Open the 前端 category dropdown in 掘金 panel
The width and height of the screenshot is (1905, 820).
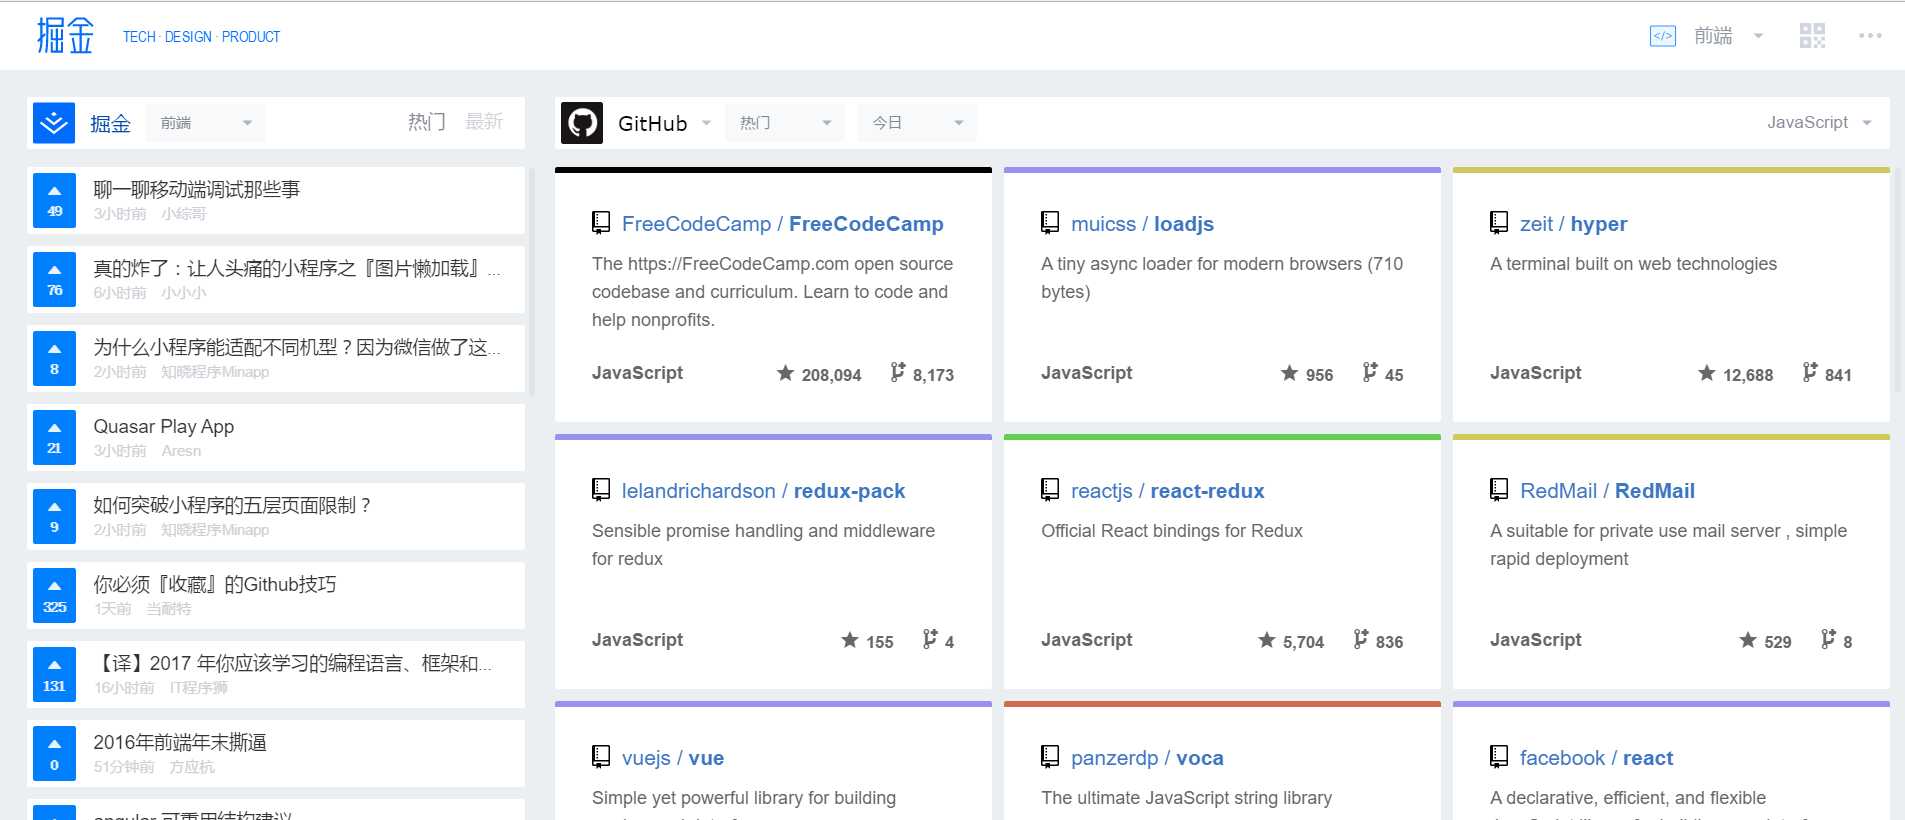point(205,123)
